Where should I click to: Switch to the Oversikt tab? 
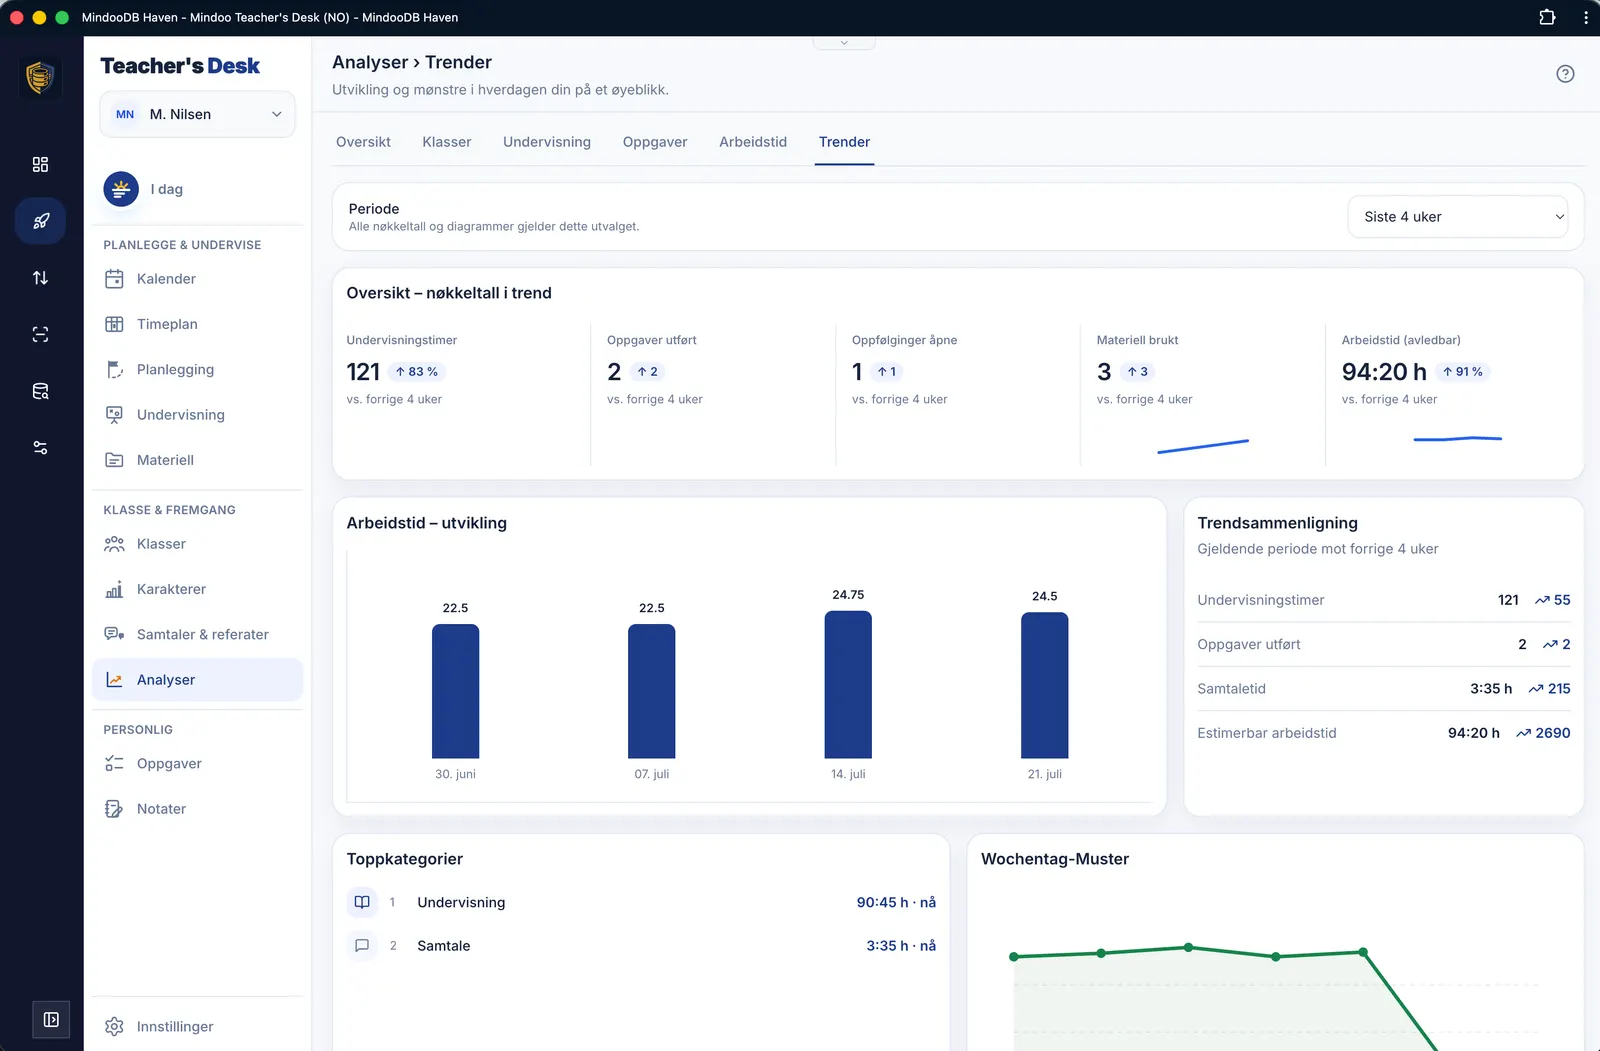point(363,142)
